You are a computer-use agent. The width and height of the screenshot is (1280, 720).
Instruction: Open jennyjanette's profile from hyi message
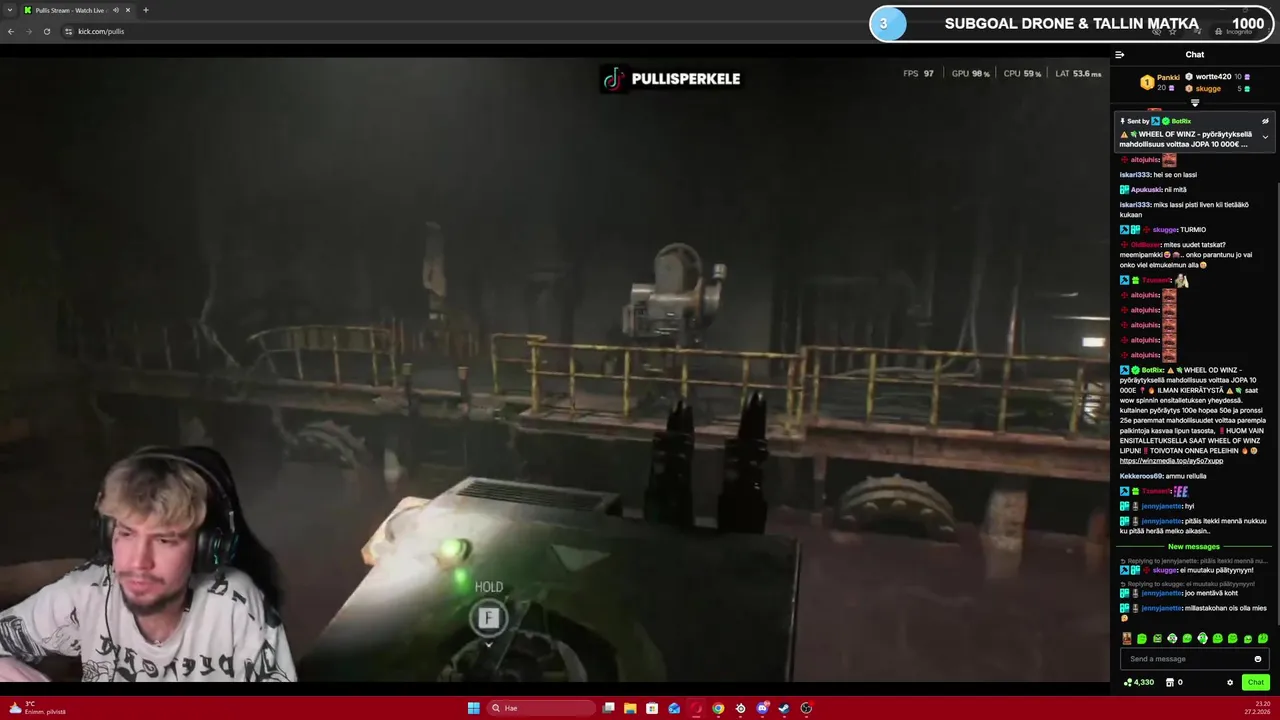point(1161,506)
